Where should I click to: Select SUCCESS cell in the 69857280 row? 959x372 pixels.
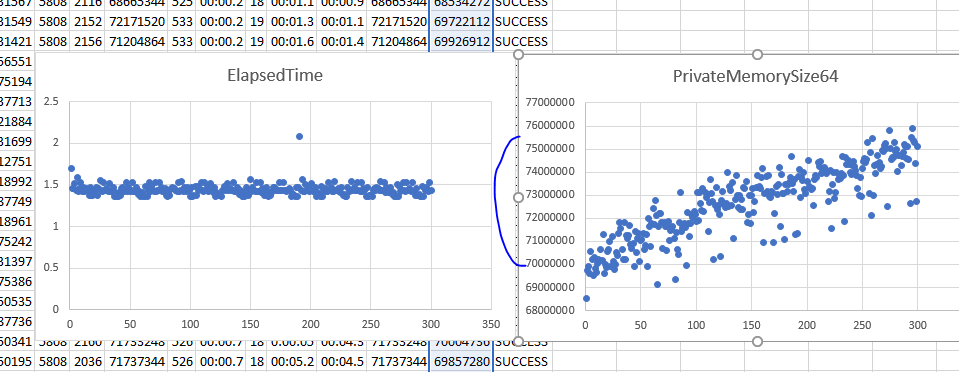pyautogui.click(x=521, y=361)
